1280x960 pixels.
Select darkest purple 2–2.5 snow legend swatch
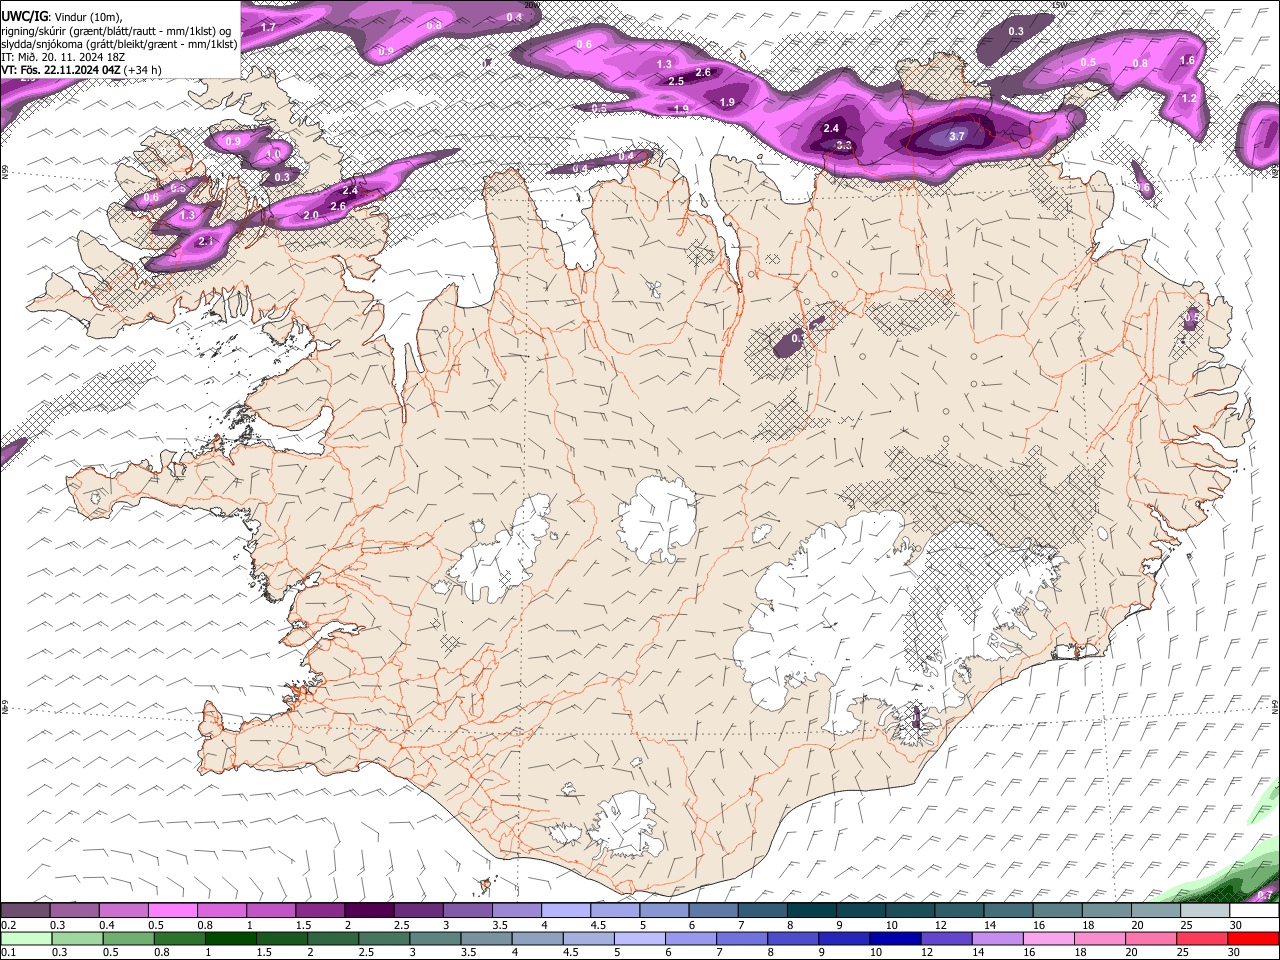tap(368, 911)
